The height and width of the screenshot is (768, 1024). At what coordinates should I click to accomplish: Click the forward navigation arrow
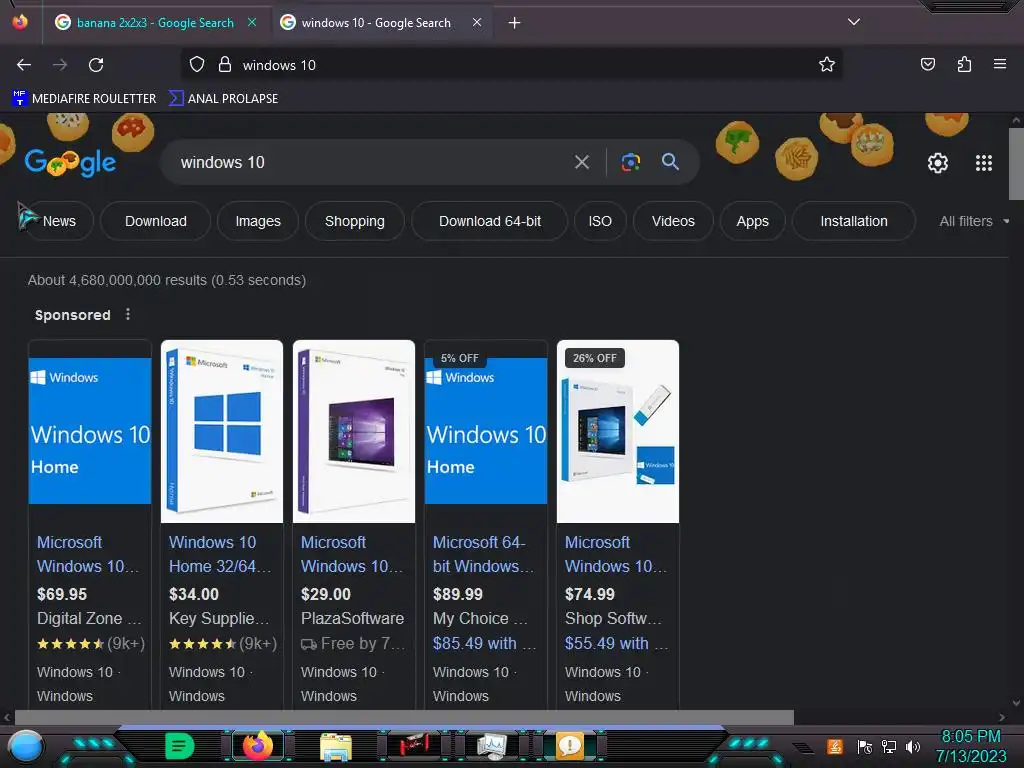tap(60, 65)
